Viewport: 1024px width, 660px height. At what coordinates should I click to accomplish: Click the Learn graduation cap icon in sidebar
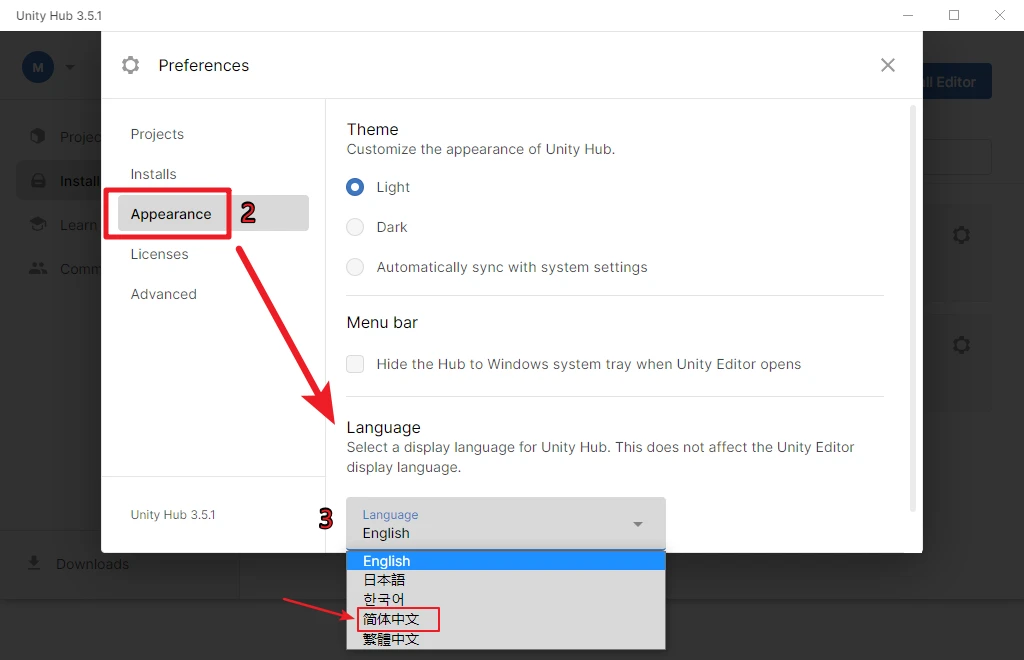tap(39, 224)
